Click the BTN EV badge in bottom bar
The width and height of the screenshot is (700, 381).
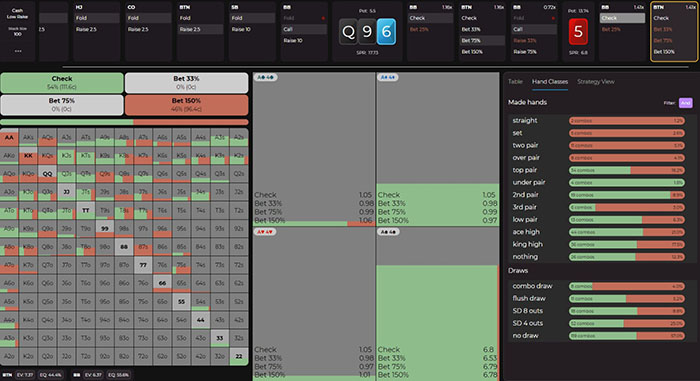pos(25,375)
